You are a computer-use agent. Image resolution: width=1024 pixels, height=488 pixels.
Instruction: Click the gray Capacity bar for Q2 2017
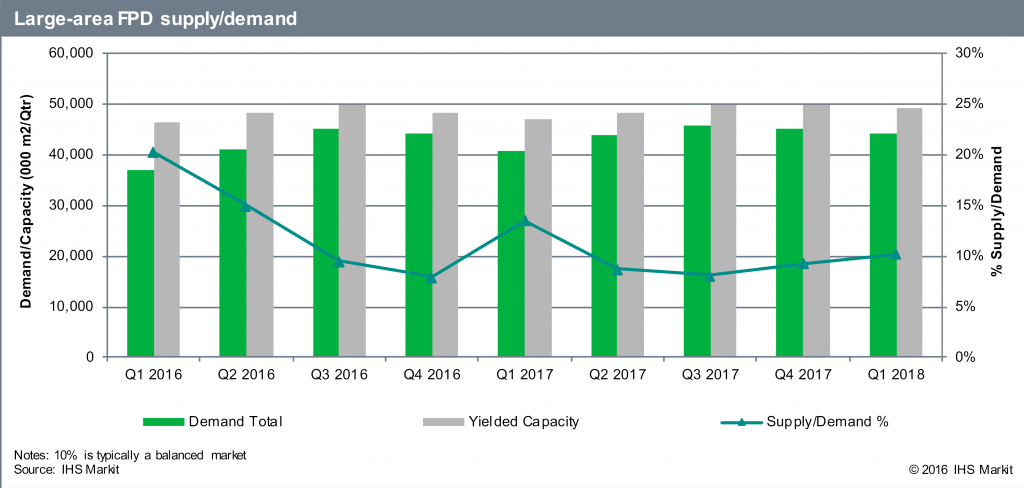click(630, 236)
